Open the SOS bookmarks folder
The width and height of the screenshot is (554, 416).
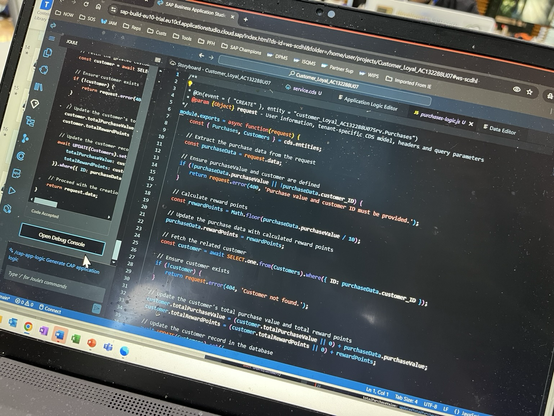pos(87,18)
